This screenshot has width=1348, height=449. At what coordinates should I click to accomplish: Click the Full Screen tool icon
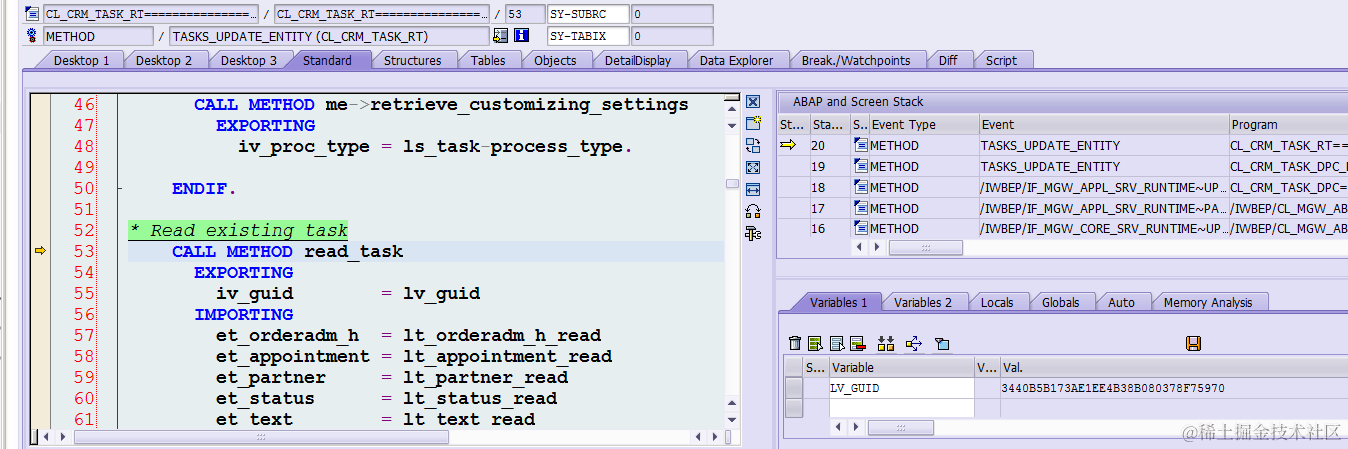click(x=753, y=167)
